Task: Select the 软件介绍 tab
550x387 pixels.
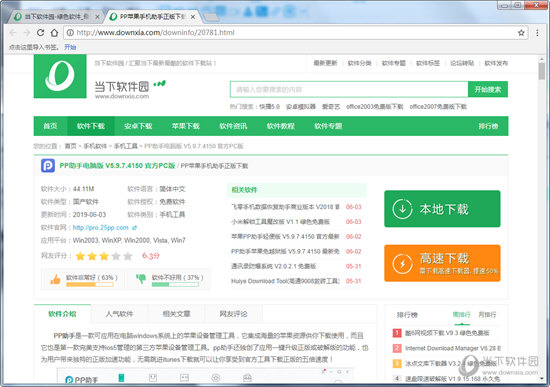Action: [x=62, y=314]
